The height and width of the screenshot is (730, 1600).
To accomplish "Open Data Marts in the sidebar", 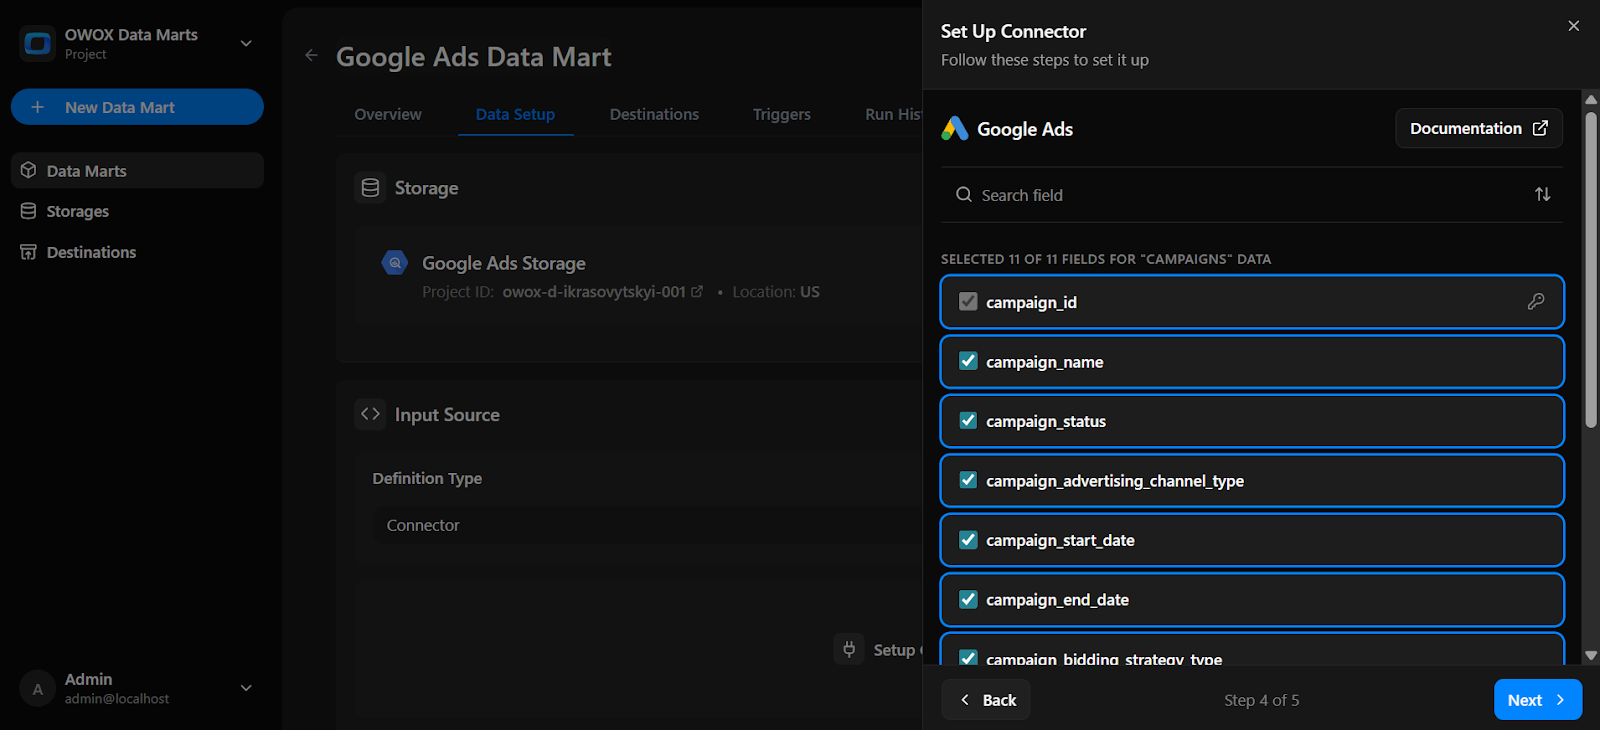I will tap(137, 171).
